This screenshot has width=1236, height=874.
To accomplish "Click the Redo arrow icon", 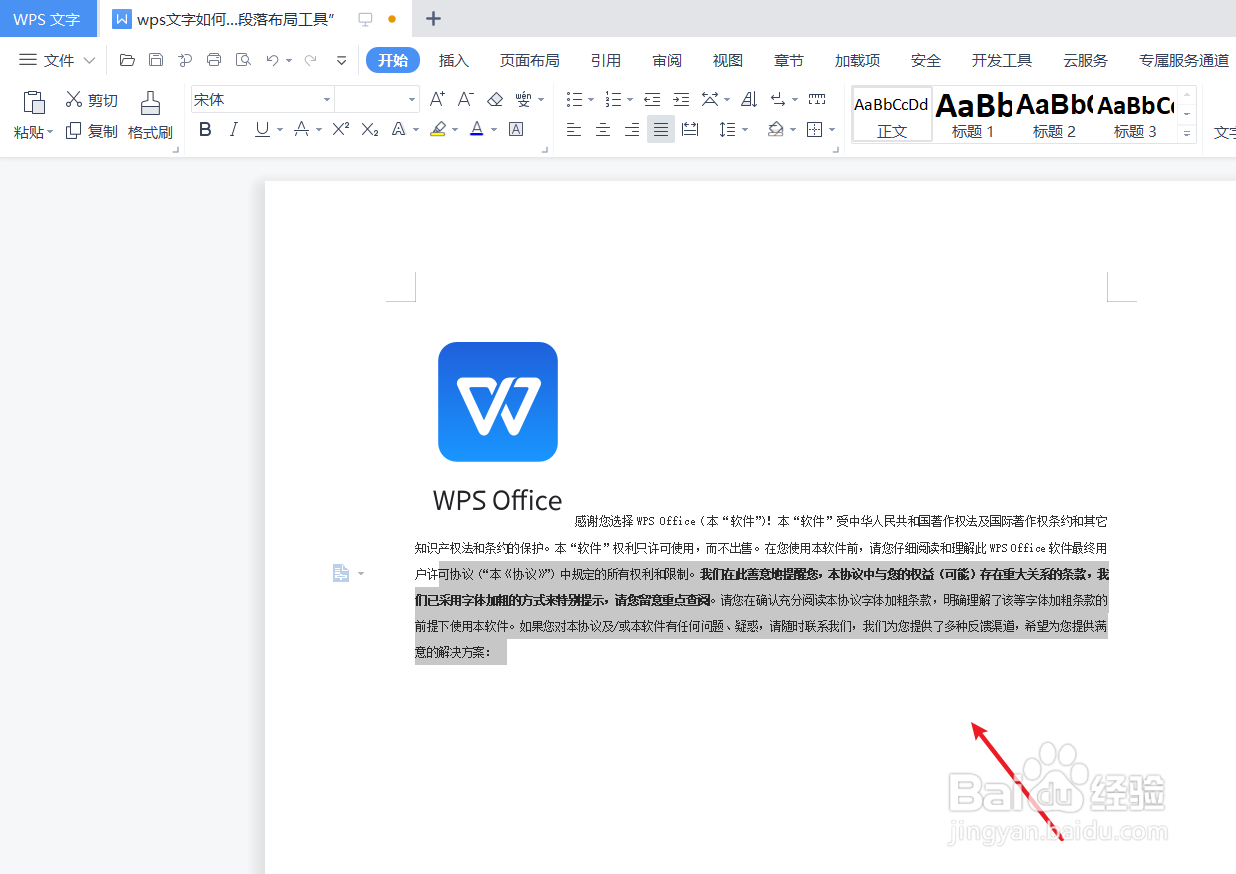I will [x=310, y=60].
